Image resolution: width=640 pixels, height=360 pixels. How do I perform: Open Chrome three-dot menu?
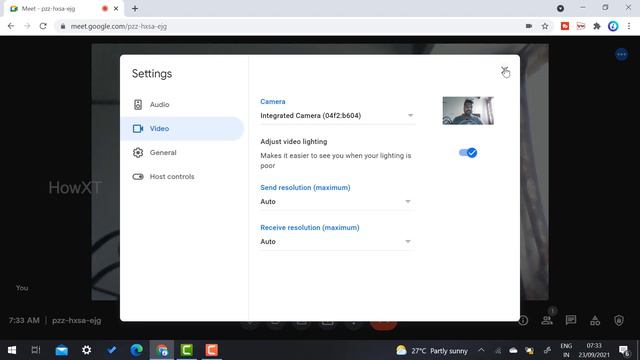(x=629, y=26)
